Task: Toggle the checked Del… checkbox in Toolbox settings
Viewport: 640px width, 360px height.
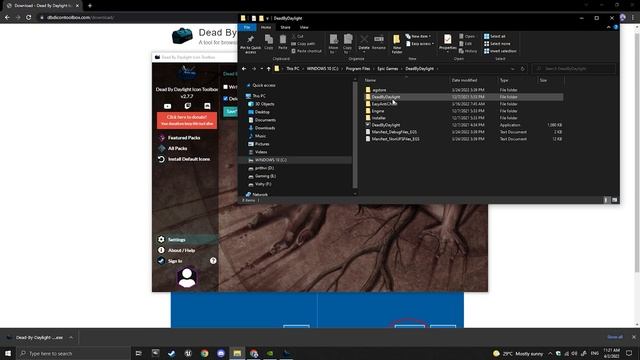Action: point(225,99)
